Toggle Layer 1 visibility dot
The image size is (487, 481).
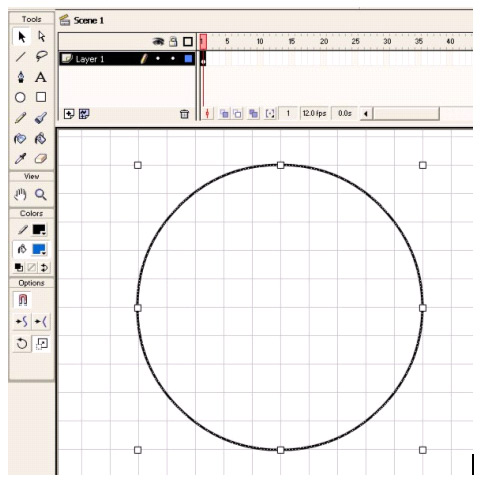[x=158, y=59]
